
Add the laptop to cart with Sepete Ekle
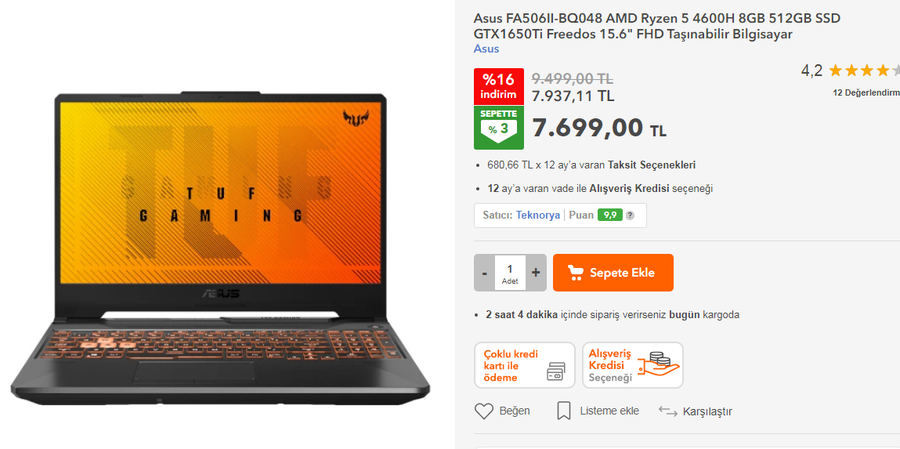click(613, 273)
